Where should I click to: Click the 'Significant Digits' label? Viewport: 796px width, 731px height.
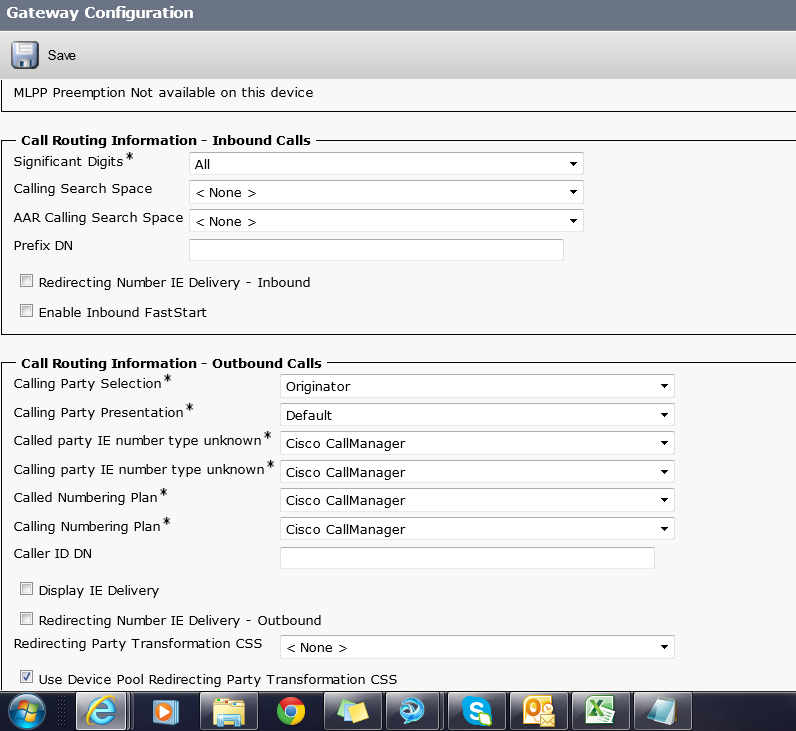(69, 161)
